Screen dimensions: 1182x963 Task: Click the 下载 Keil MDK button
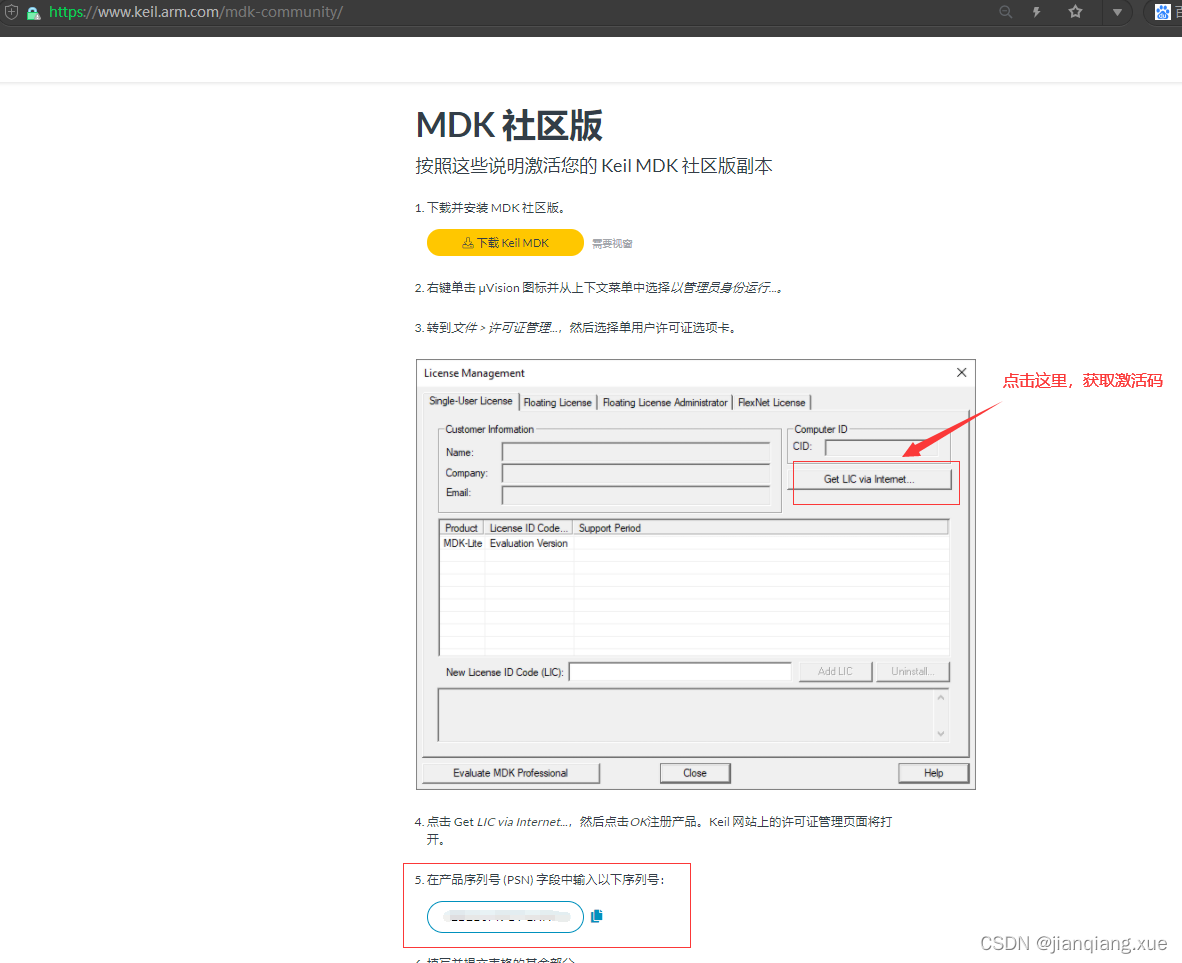point(505,242)
